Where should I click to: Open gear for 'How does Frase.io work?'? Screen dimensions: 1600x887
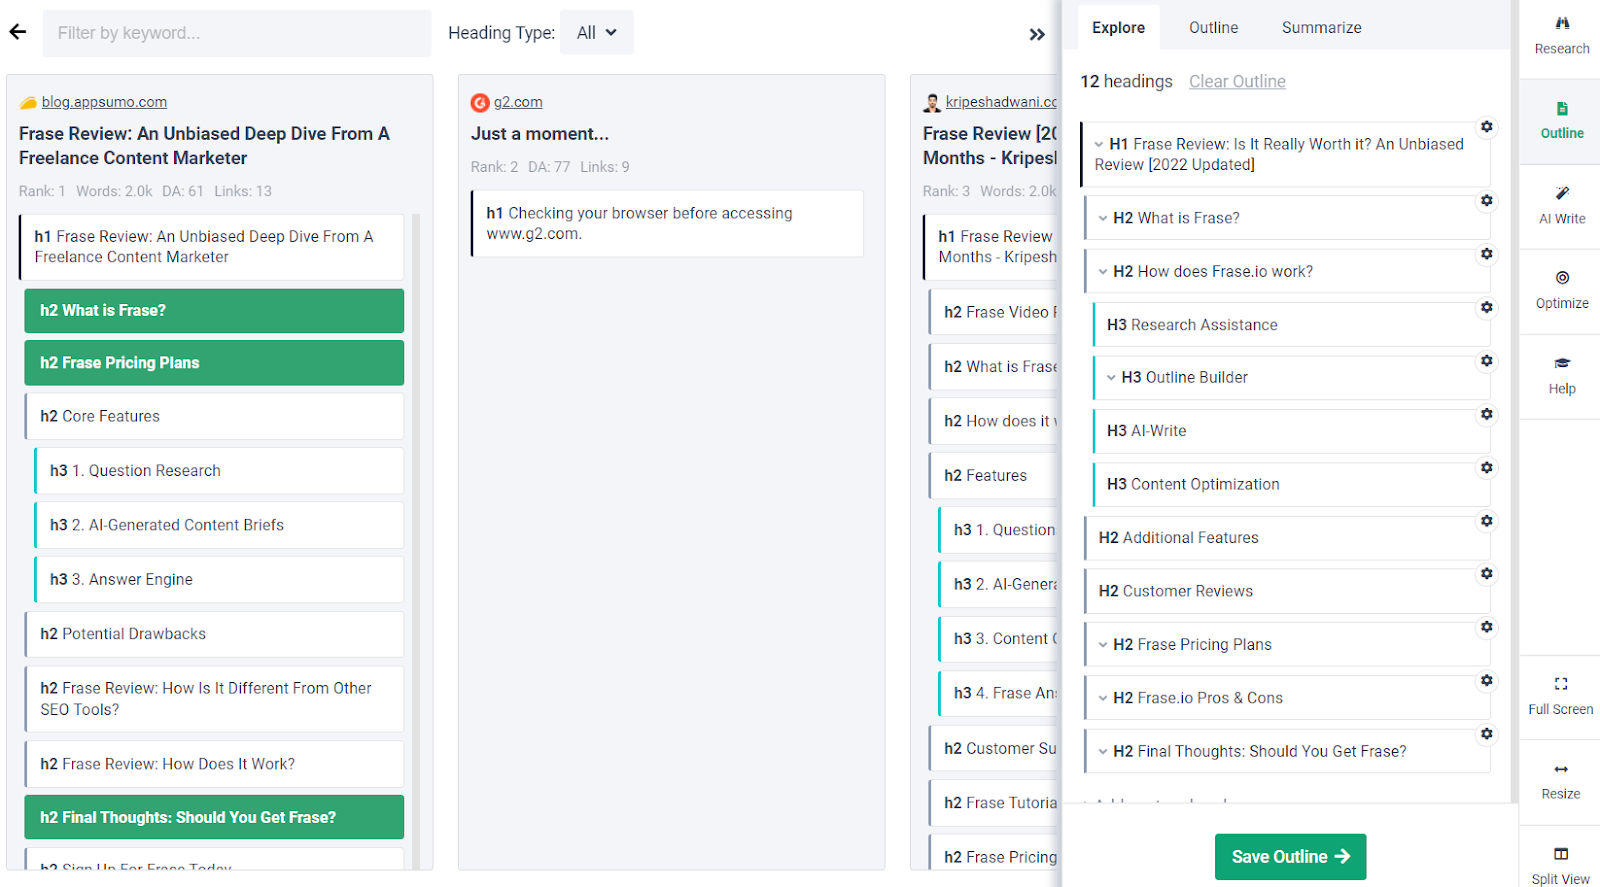(1487, 254)
